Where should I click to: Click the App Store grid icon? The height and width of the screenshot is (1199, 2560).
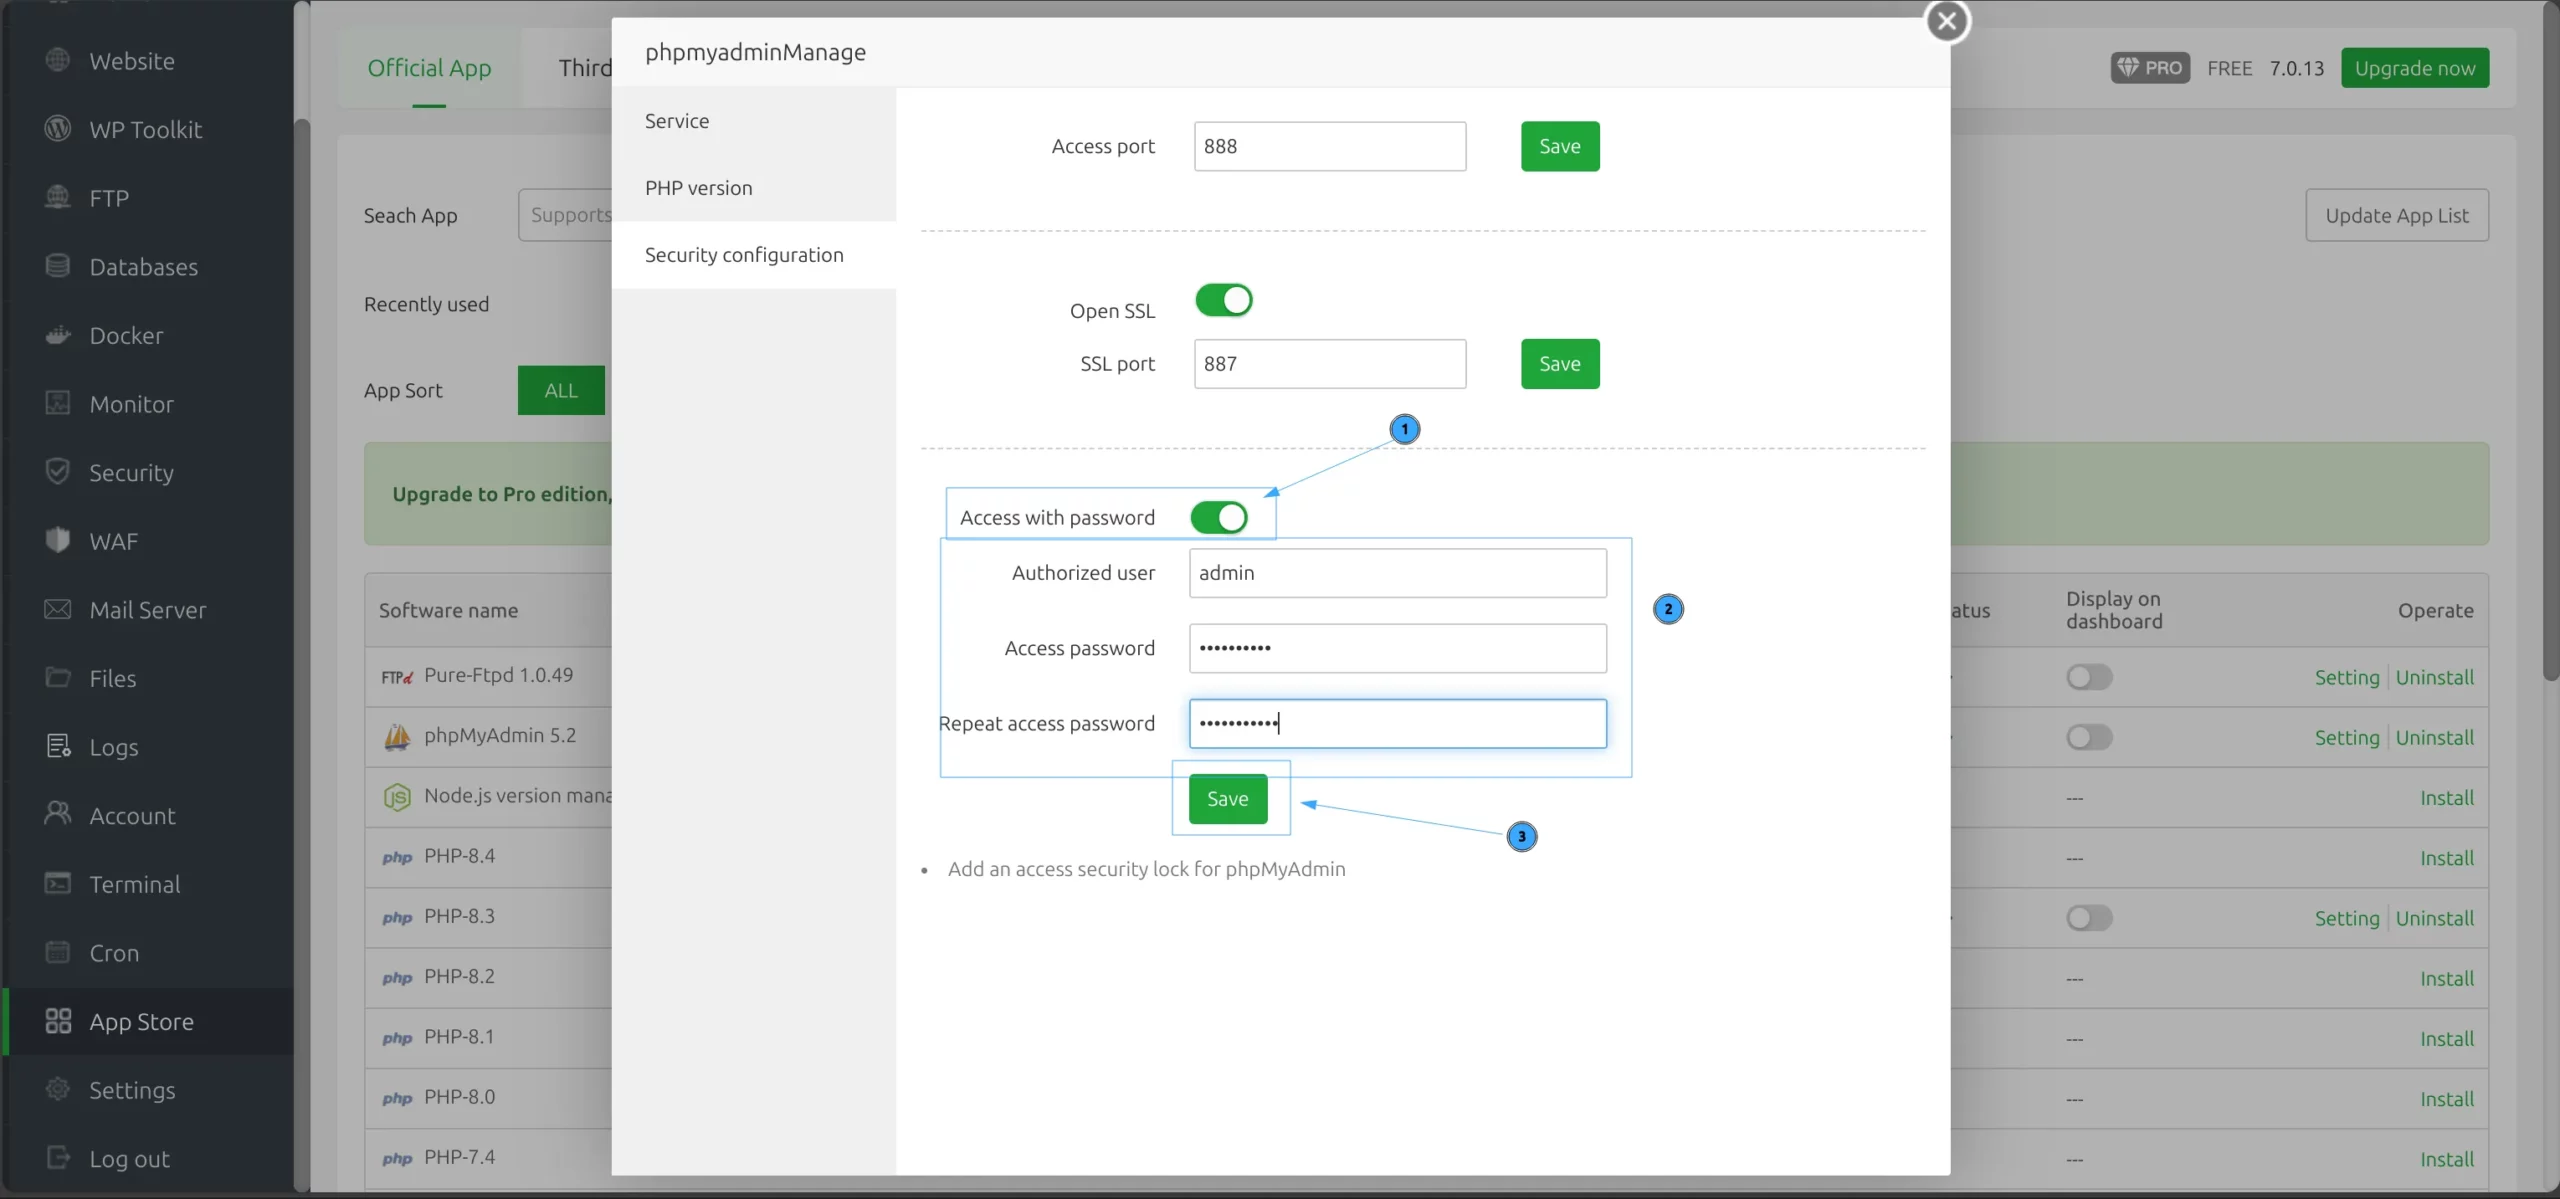pos(58,1021)
